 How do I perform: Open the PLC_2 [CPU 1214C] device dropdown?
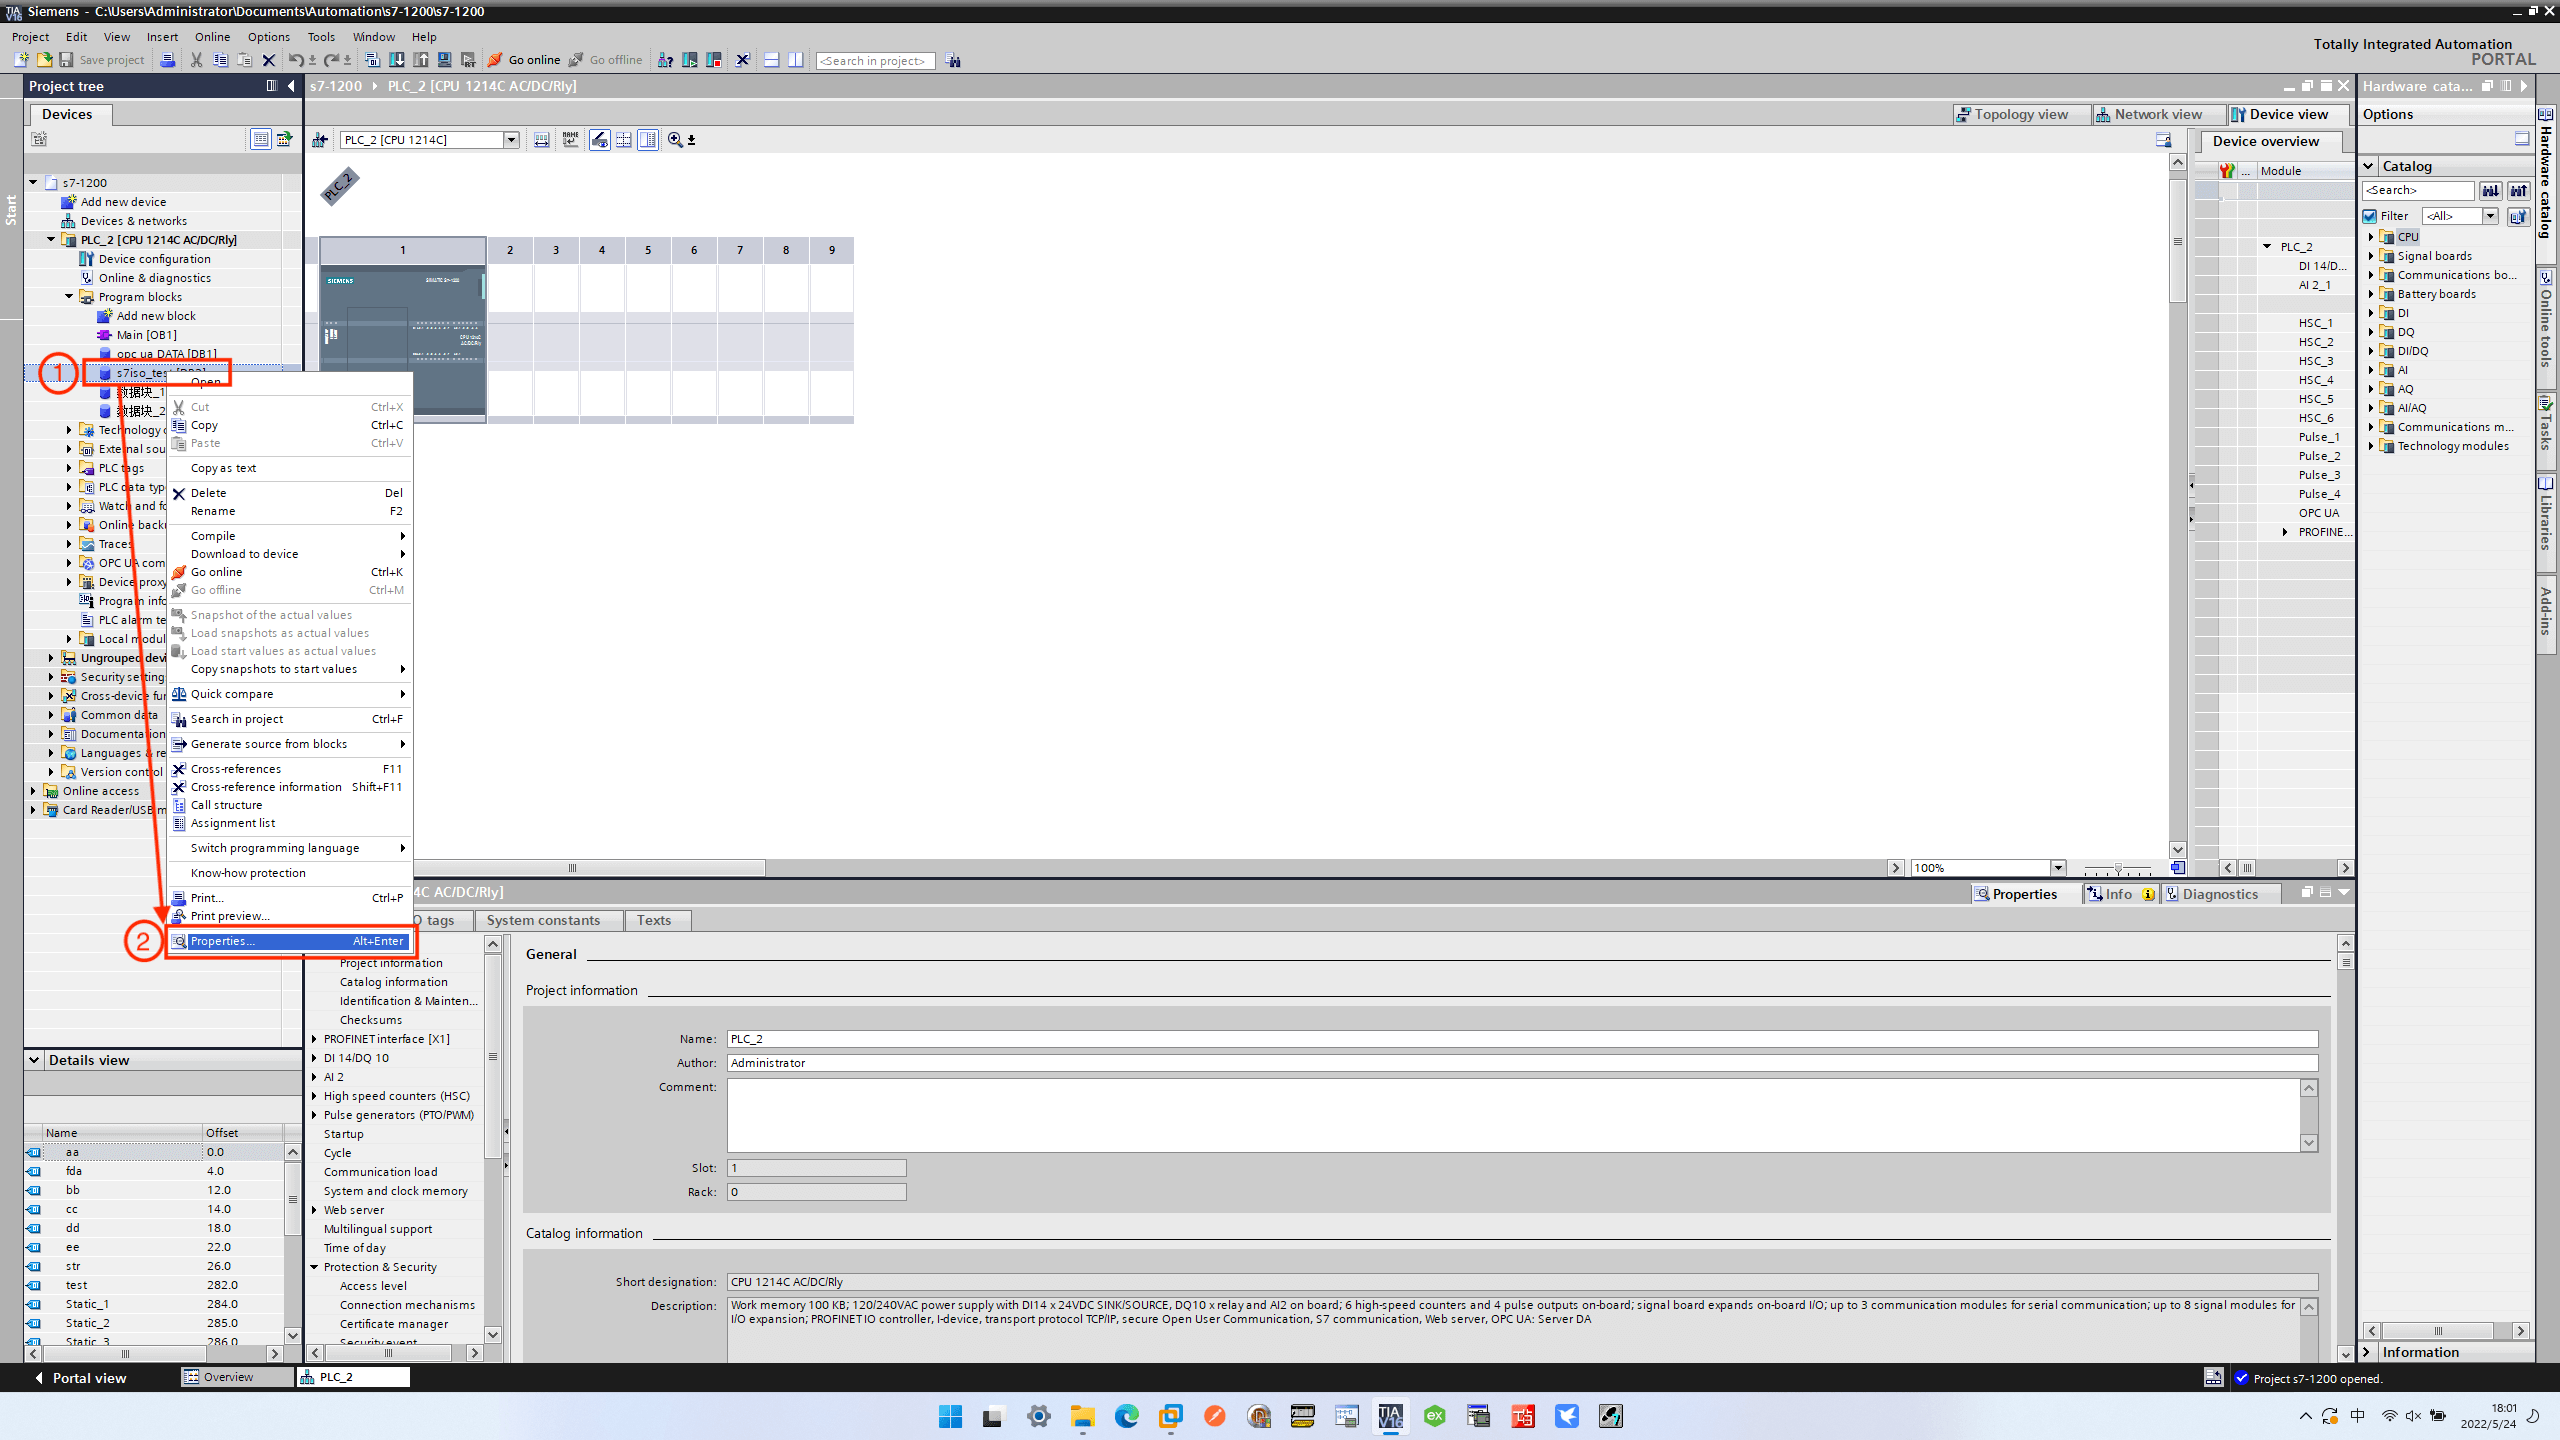[x=511, y=140]
